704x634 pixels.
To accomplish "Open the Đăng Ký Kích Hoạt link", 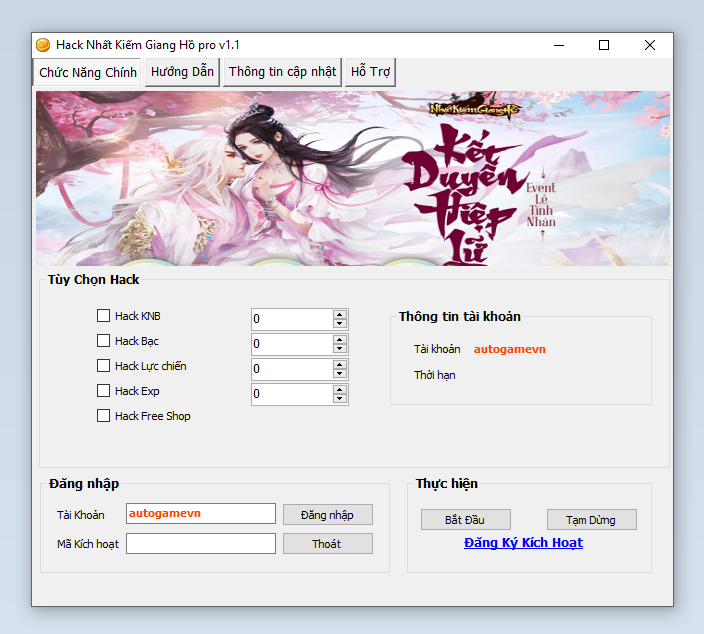I will click(x=523, y=543).
